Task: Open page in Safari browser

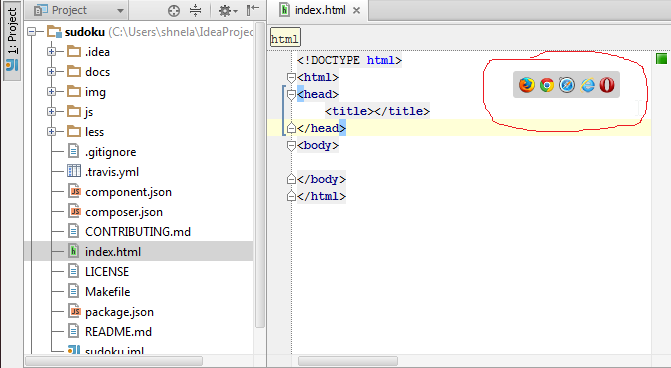Action: 567,85
